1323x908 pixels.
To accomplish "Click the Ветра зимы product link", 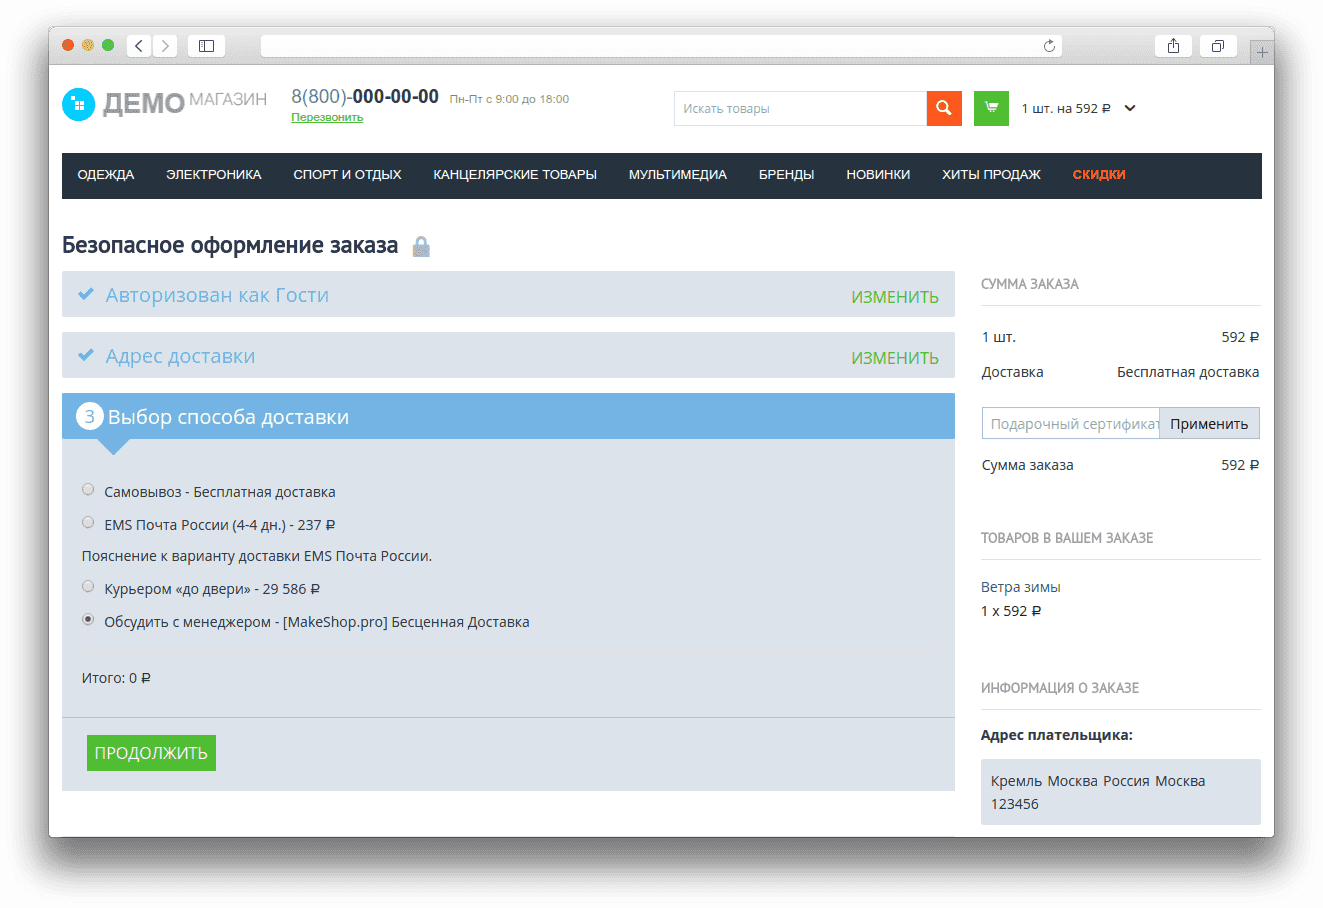I will [x=1021, y=587].
